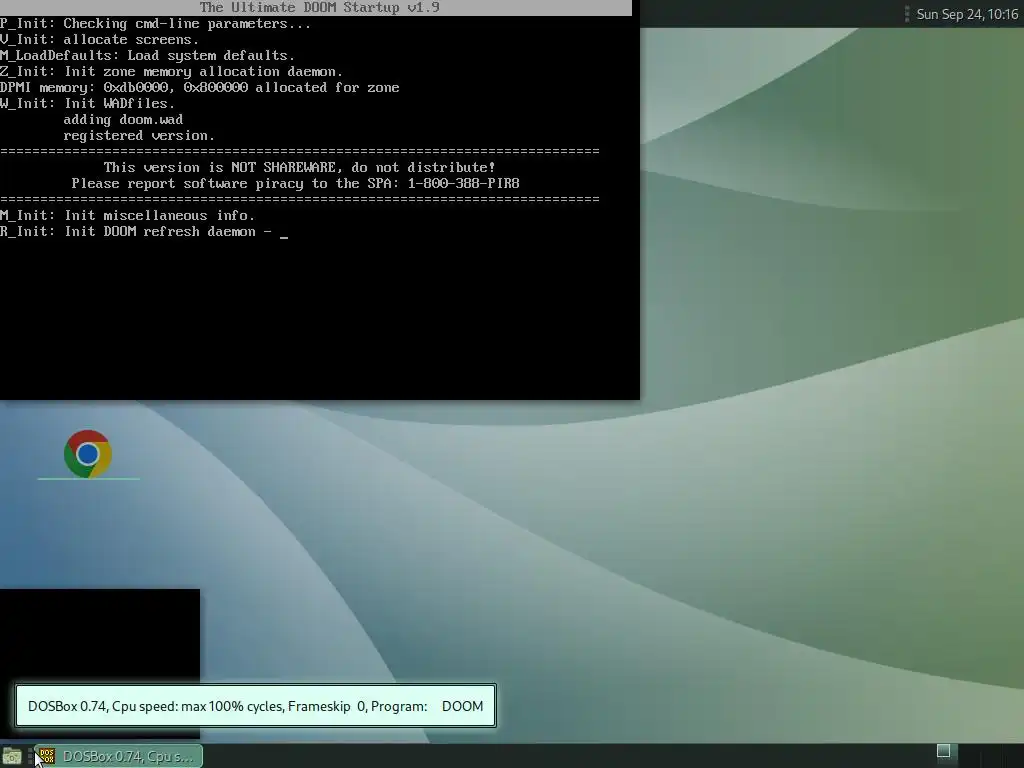
Task: Click the 'M_Init: Init miscellaneous info.' line
Action: [127, 216]
